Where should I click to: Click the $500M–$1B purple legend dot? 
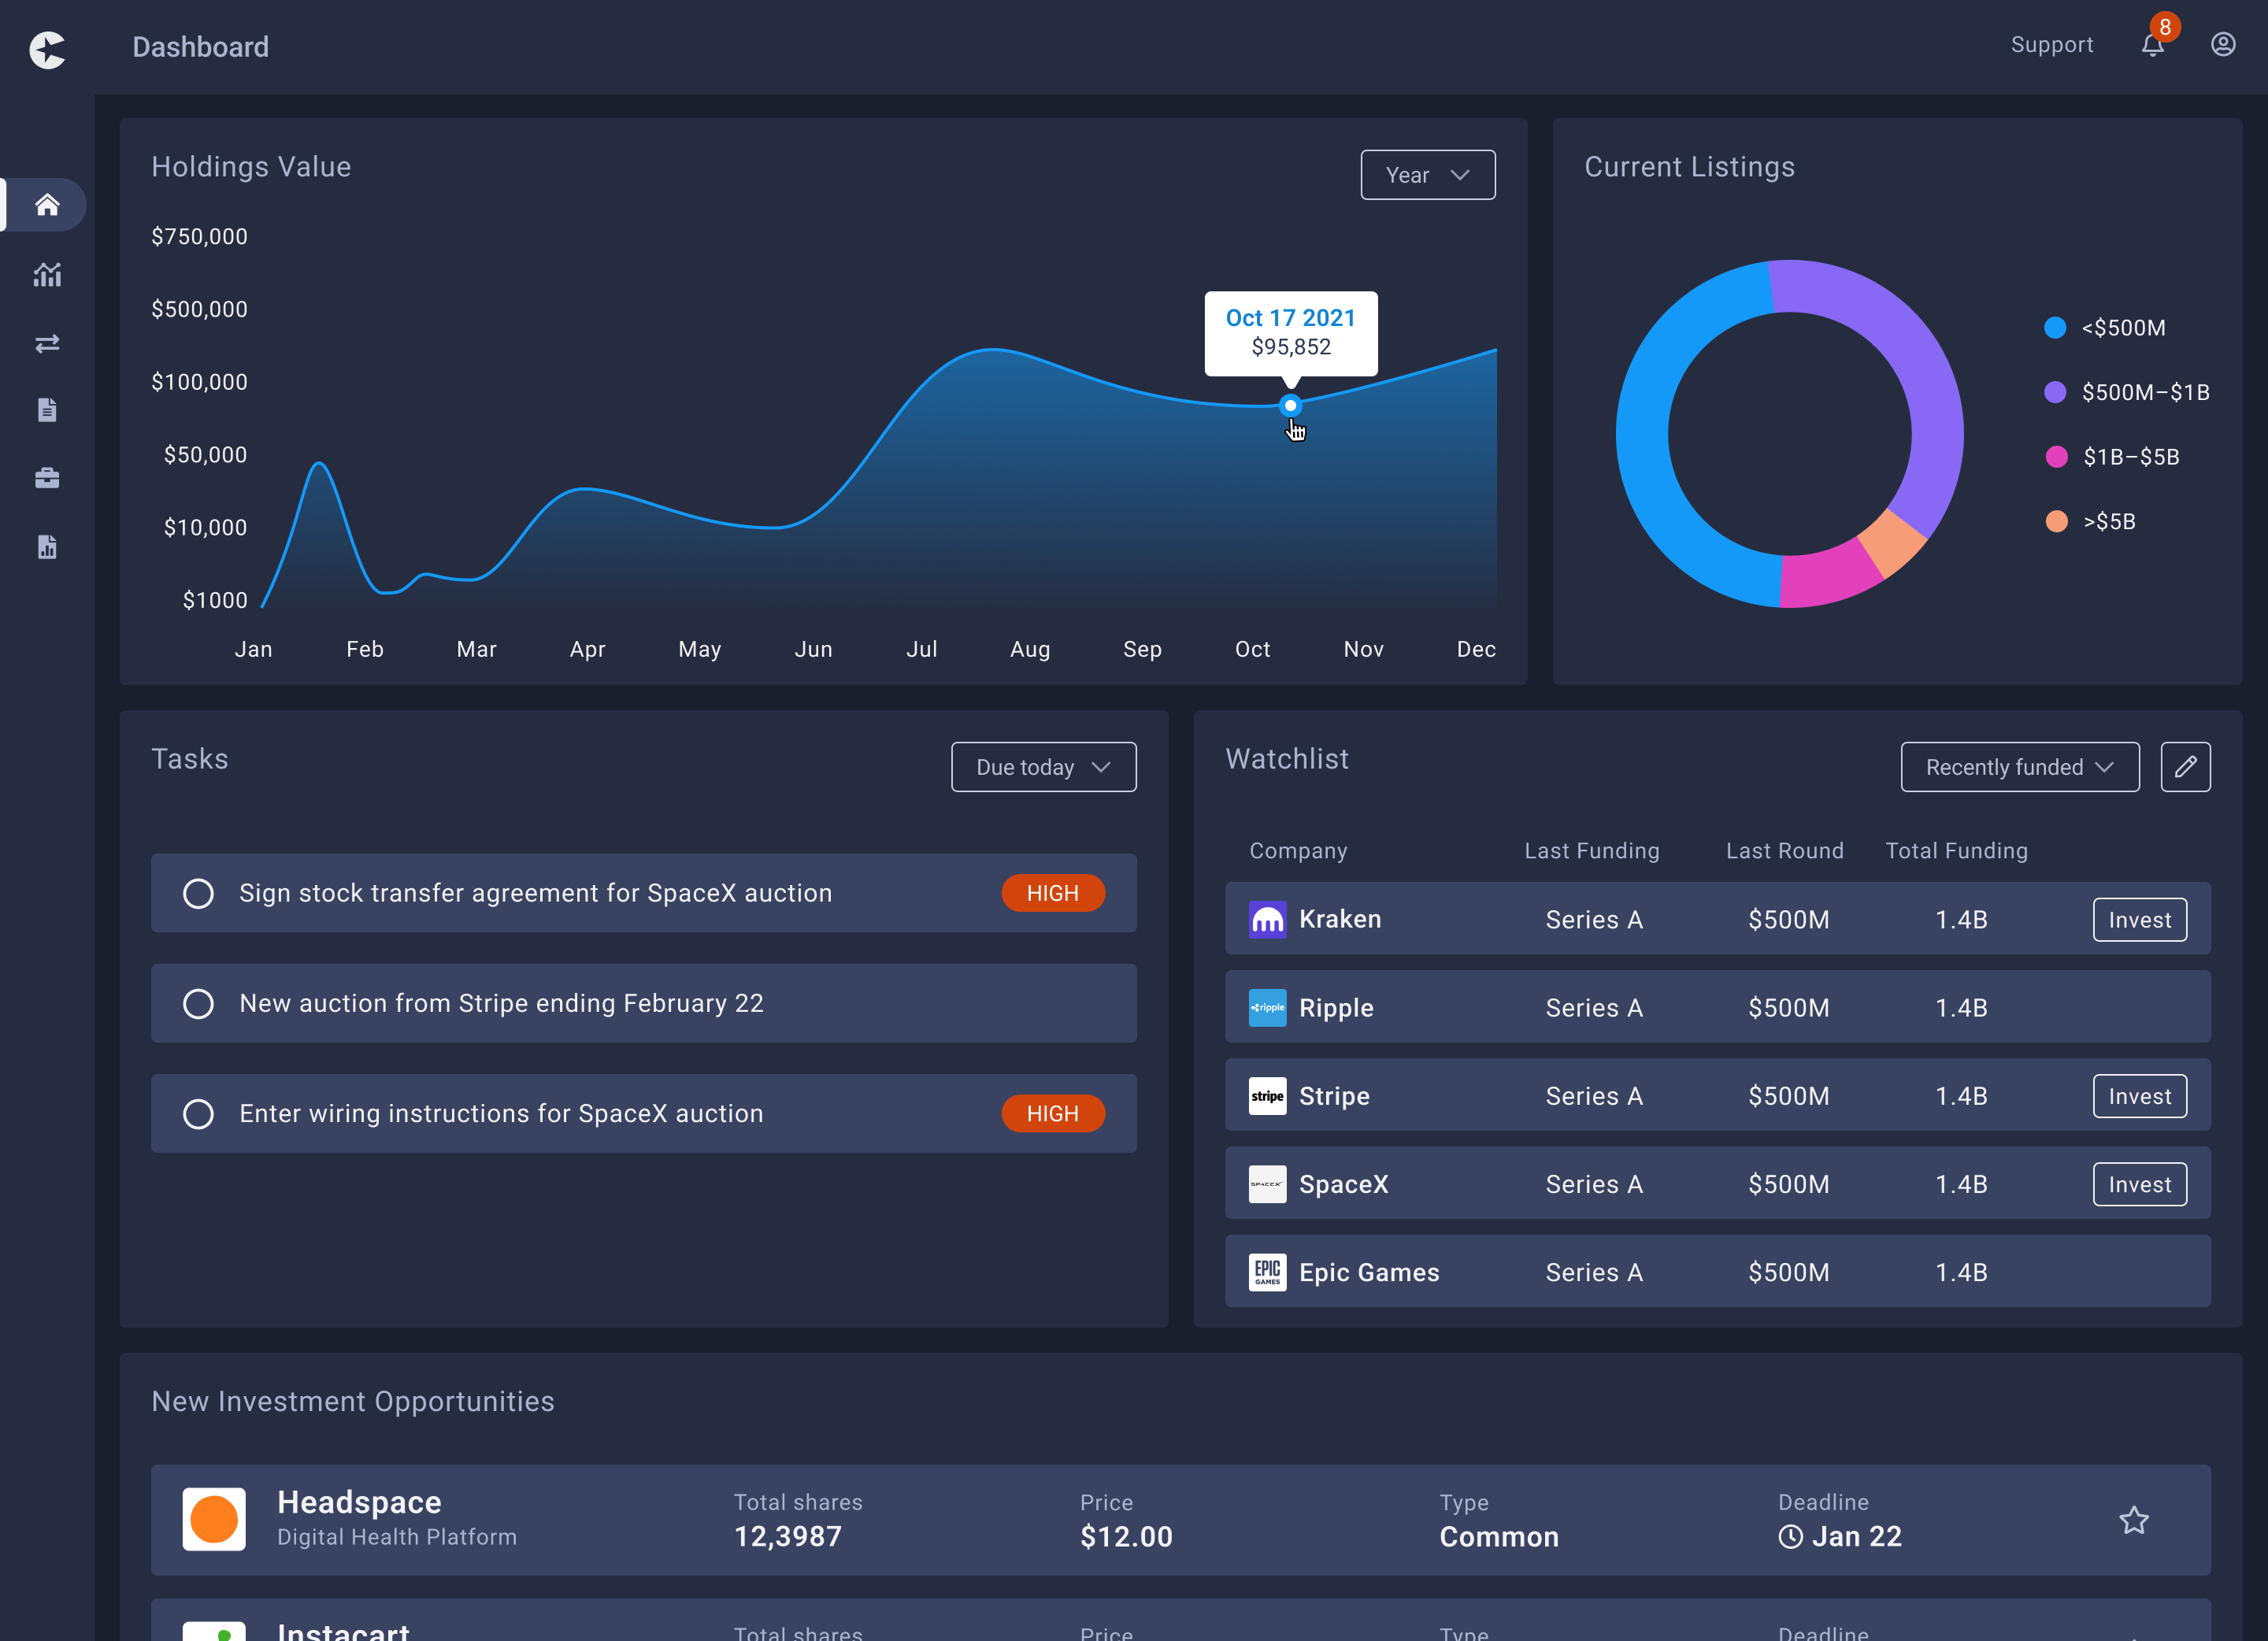tap(2055, 392)
